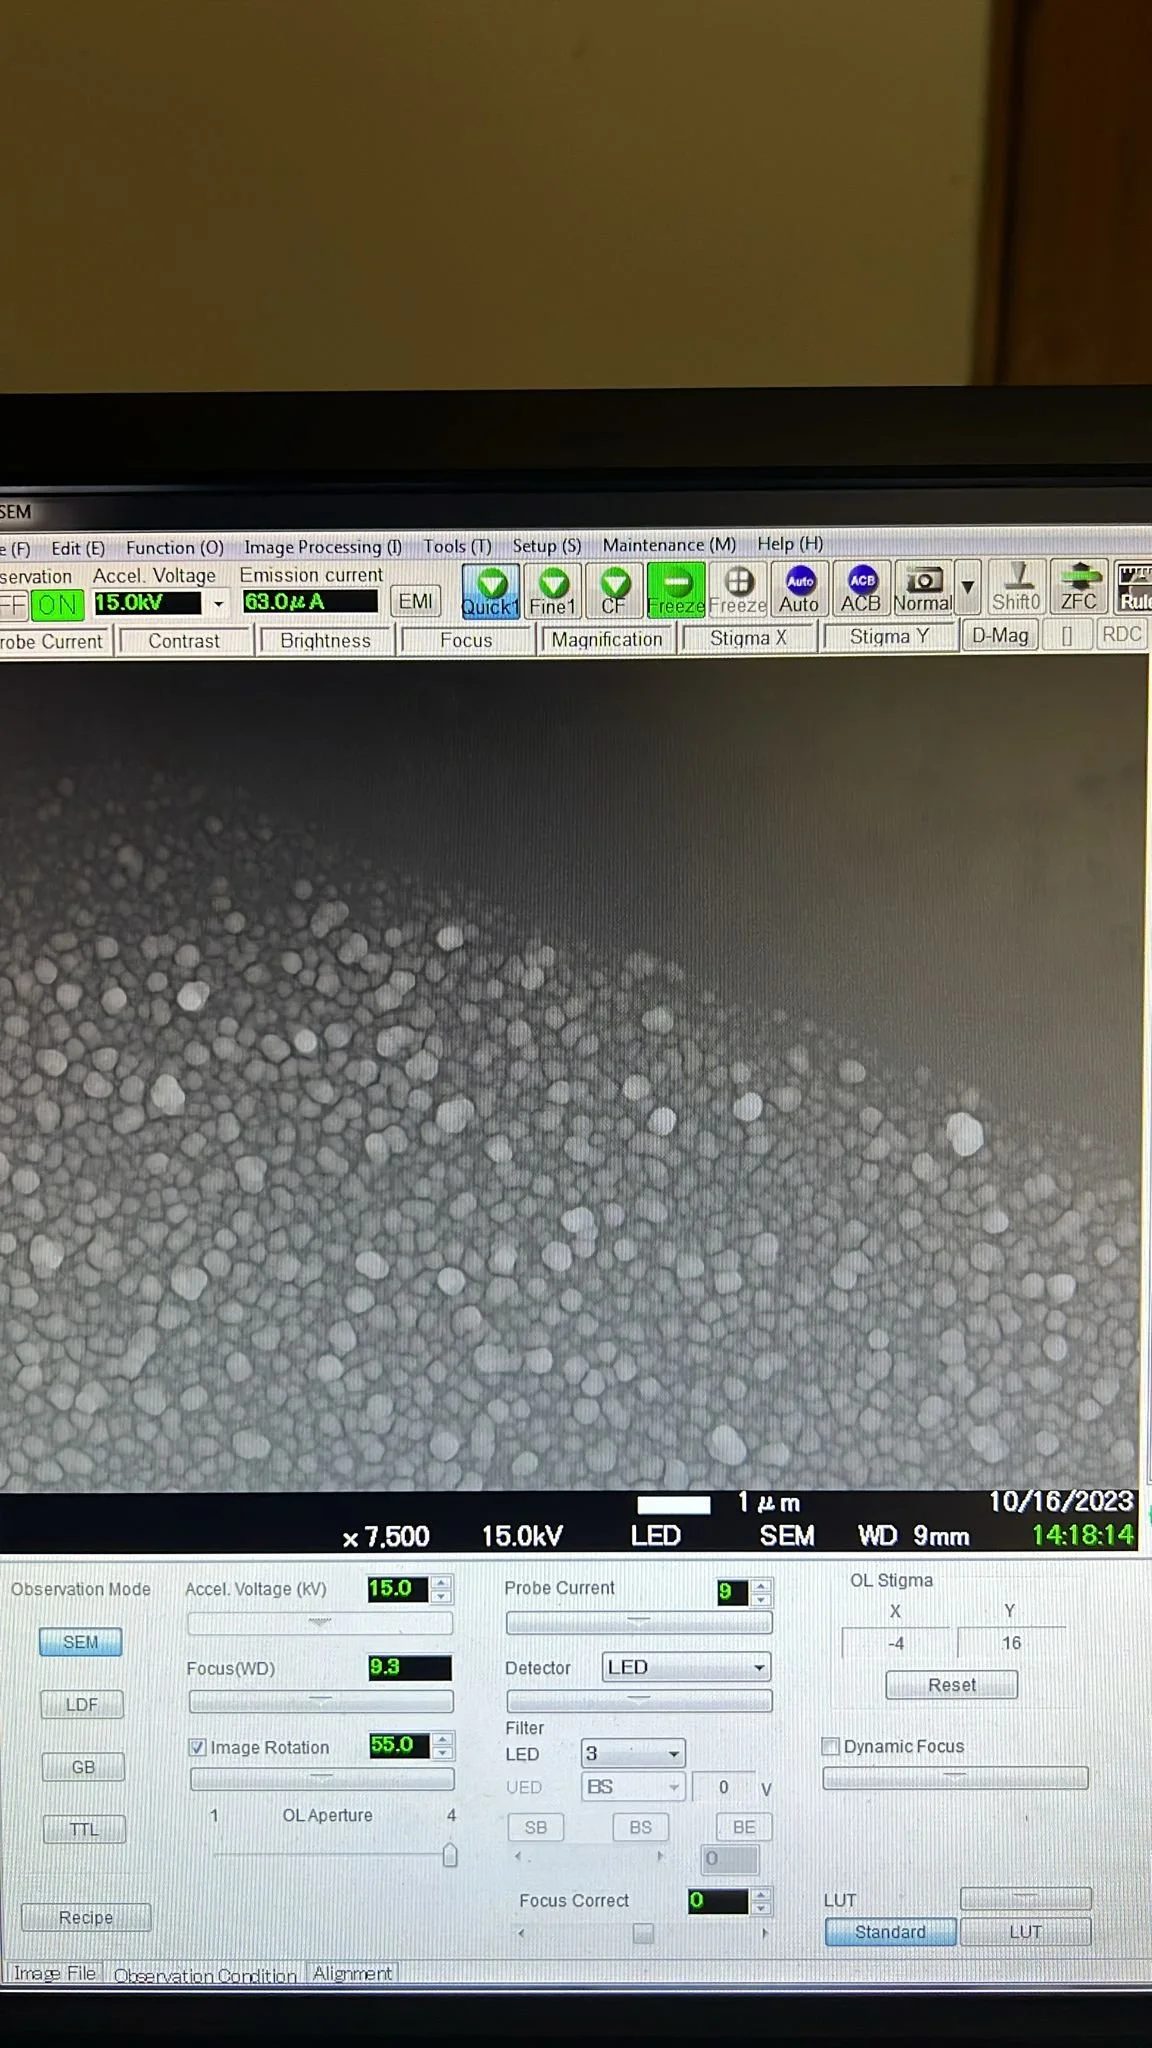Open the Function menu
1152x2048 pixels.
tap(175, 548)
